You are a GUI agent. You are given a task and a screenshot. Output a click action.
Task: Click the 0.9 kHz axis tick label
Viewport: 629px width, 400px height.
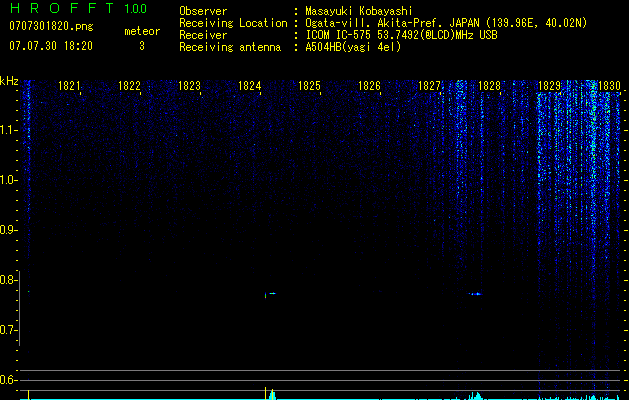click(7, 230)
